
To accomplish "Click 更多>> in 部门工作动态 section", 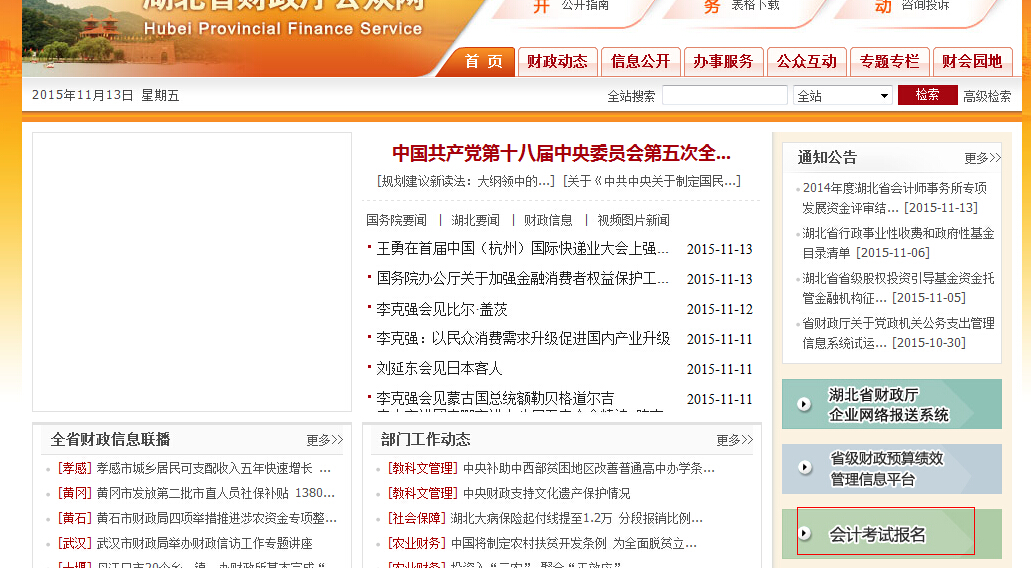I will (x=735, y=440).
